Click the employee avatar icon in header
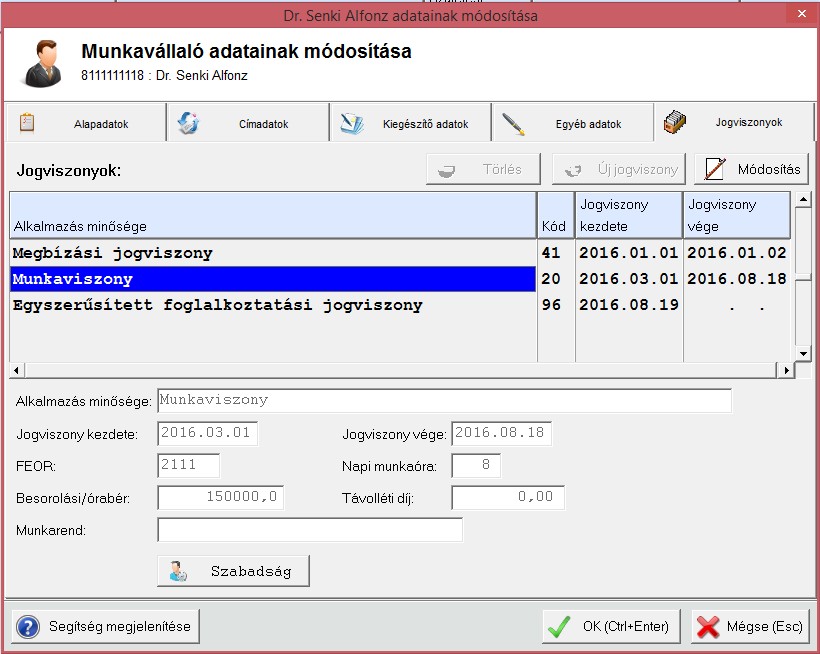 click(43, 63)
